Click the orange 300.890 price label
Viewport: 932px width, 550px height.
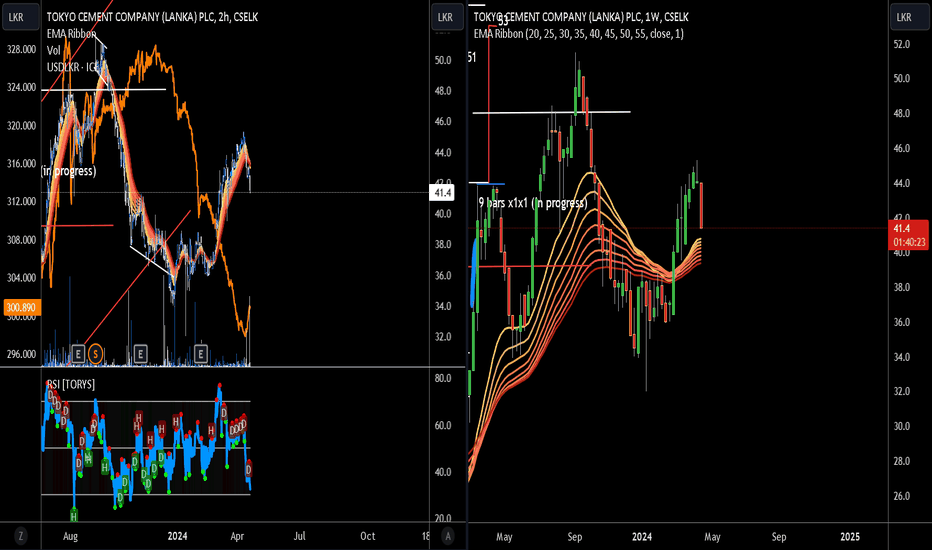(21, 307)
